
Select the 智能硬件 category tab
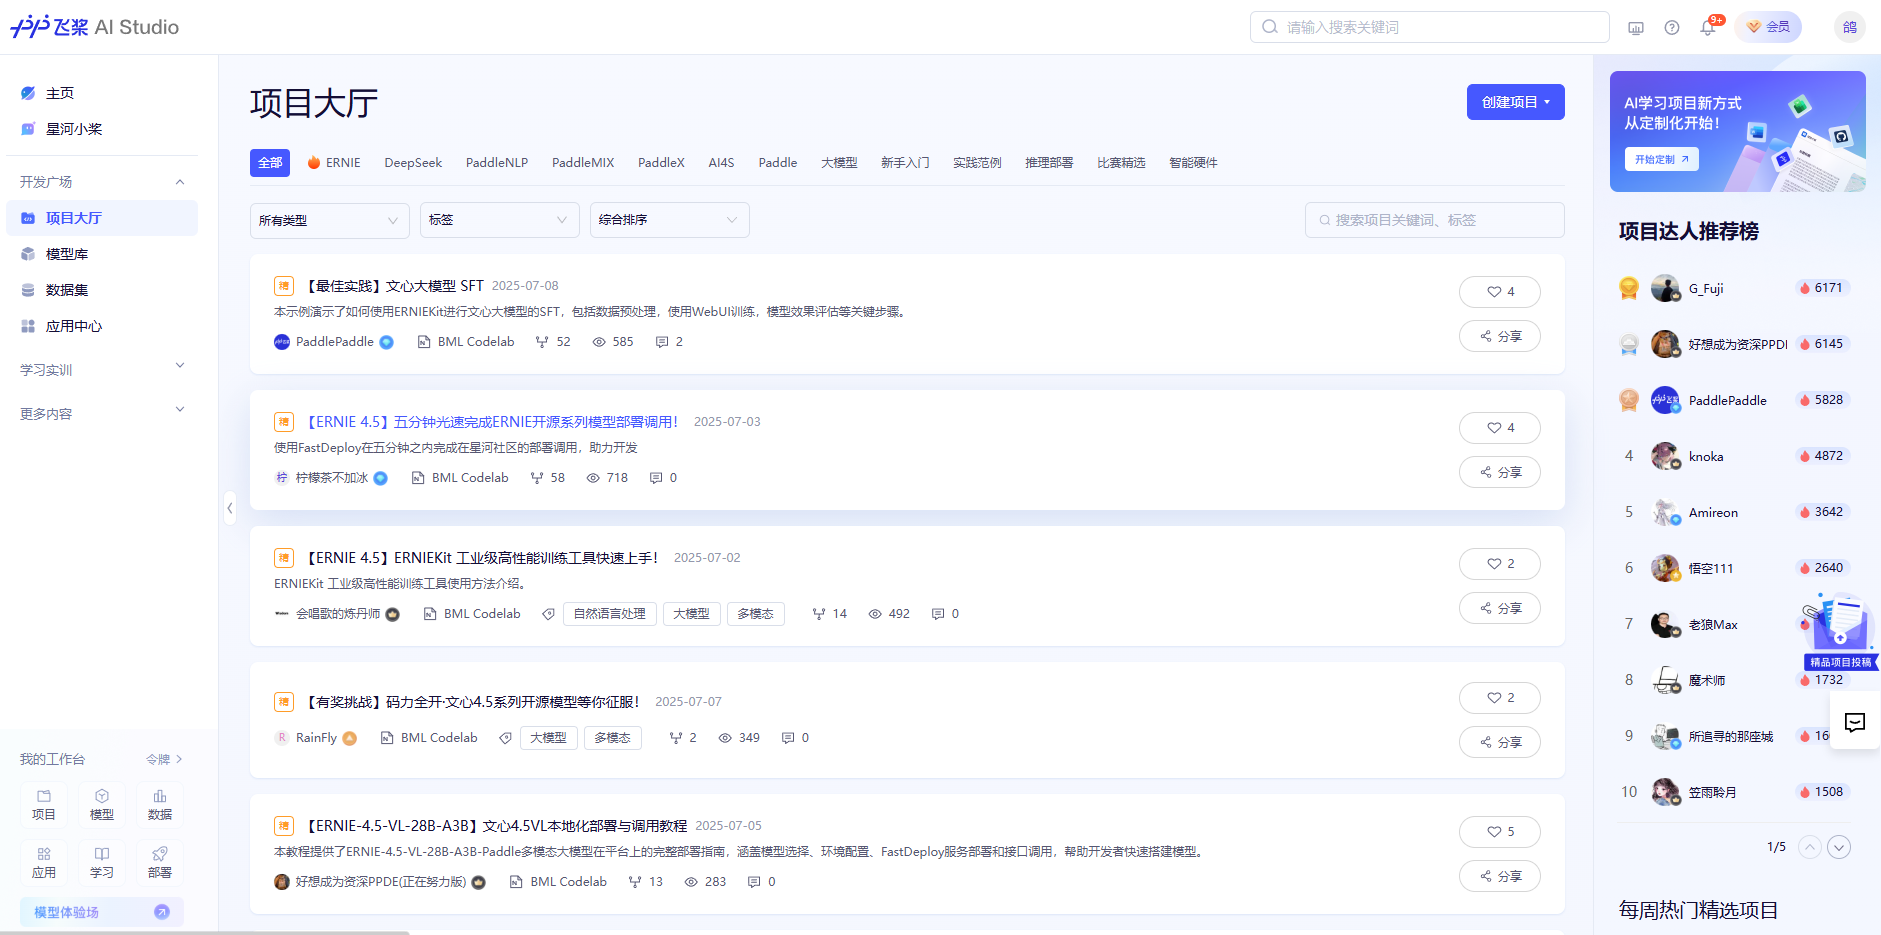(x=1193, y=163)
